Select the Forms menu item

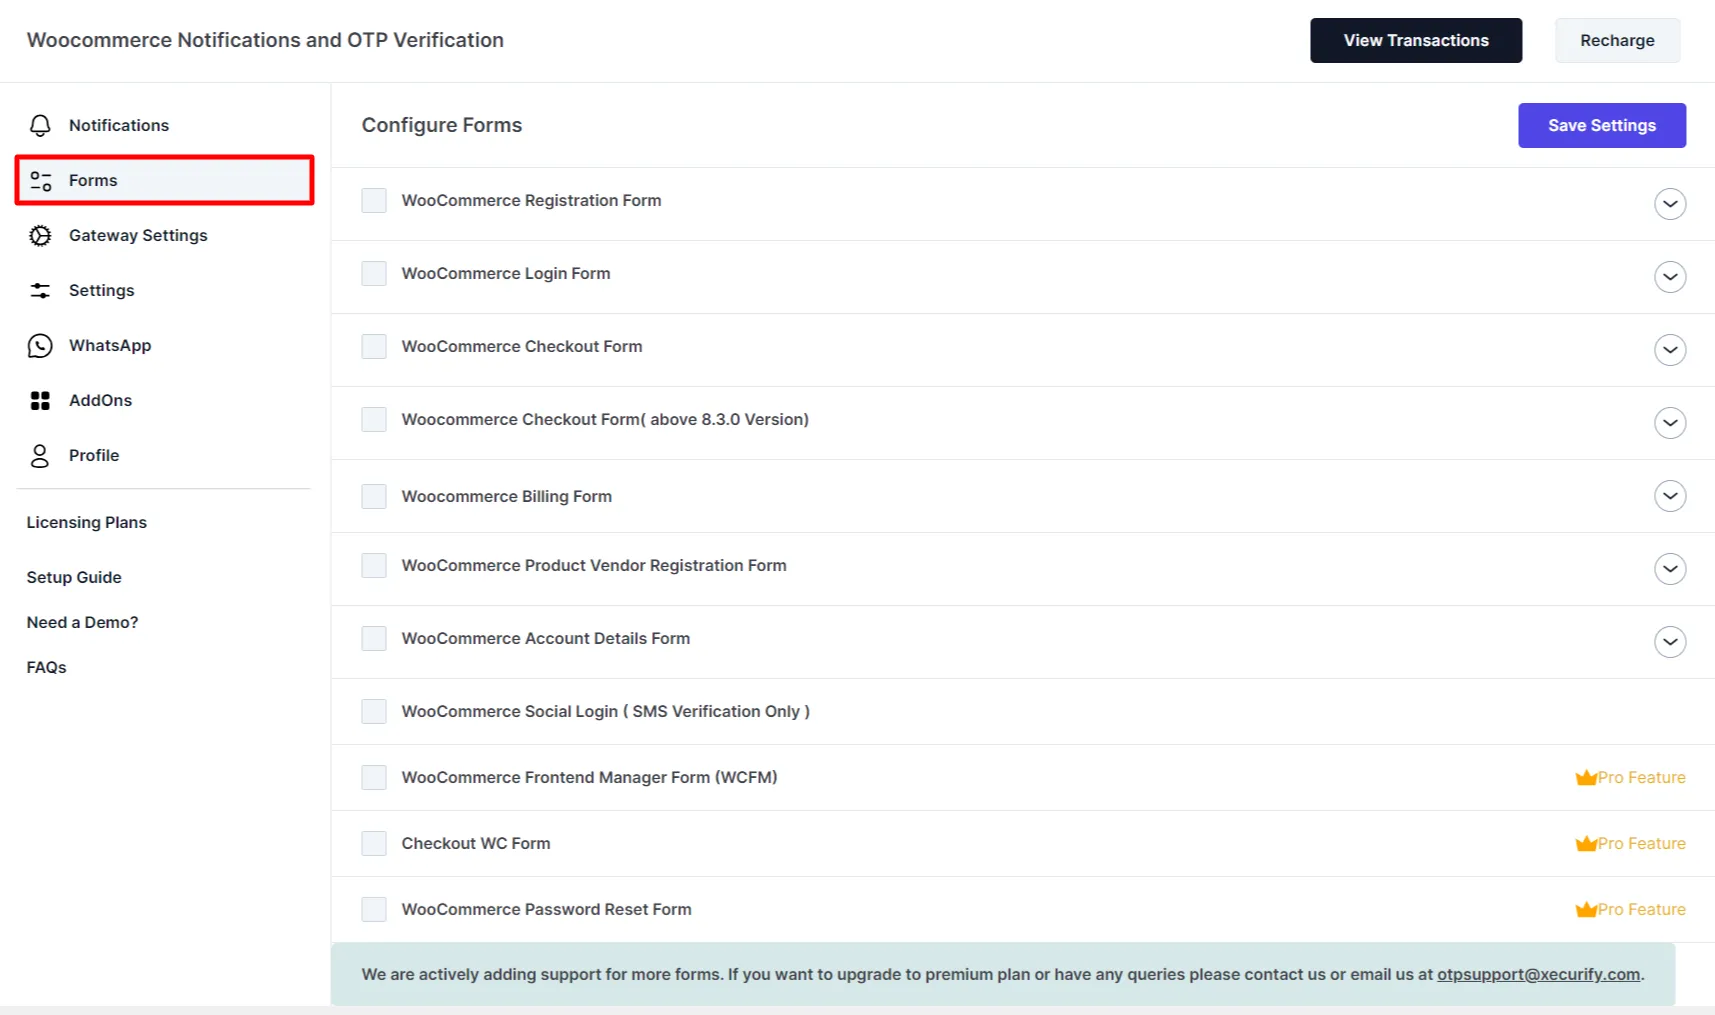pyautogui.click(x=164, y=180)
